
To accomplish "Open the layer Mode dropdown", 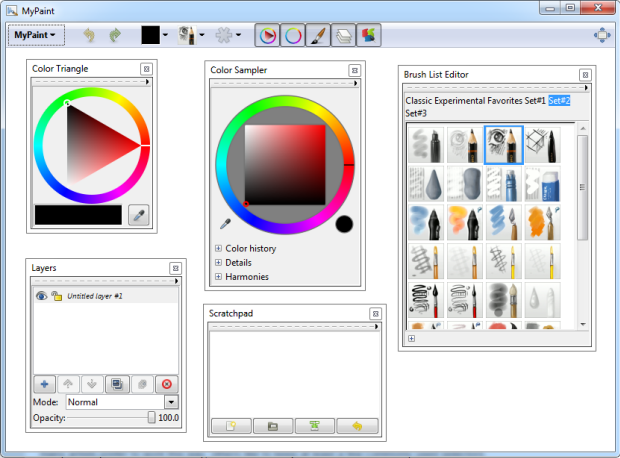I will 170,401.
